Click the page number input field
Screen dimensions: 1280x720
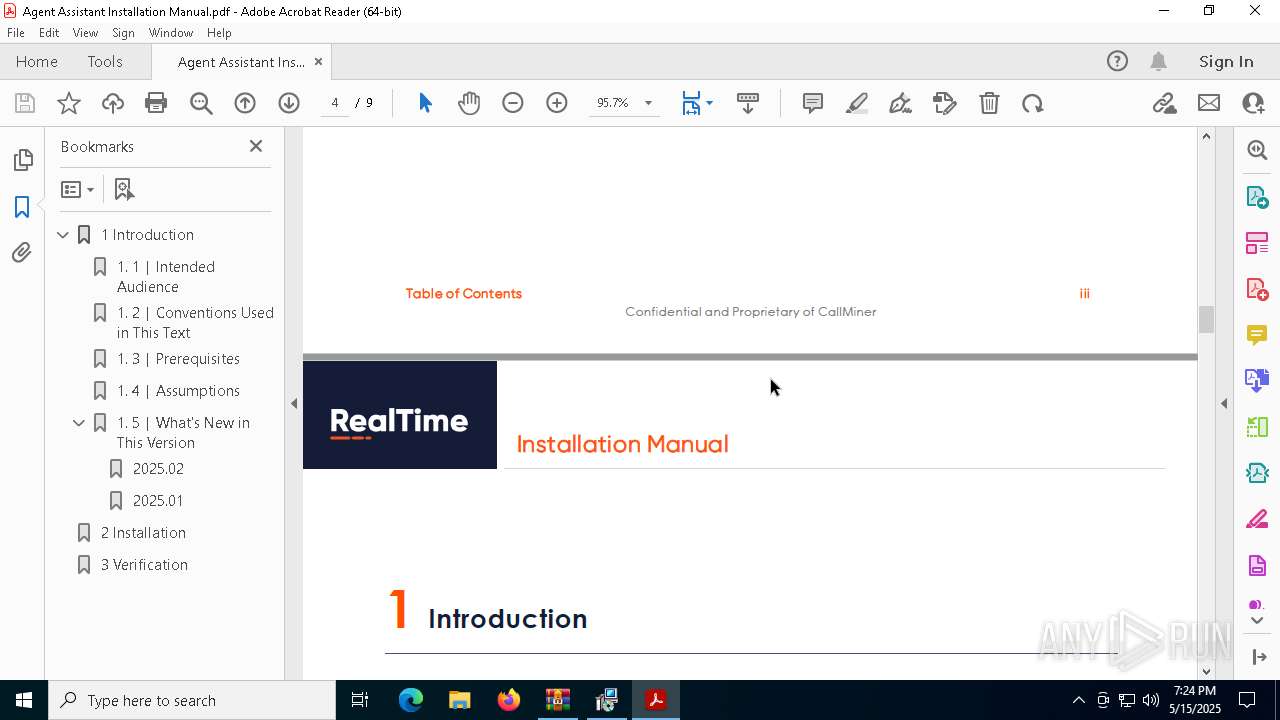click(x=335, y=103)
